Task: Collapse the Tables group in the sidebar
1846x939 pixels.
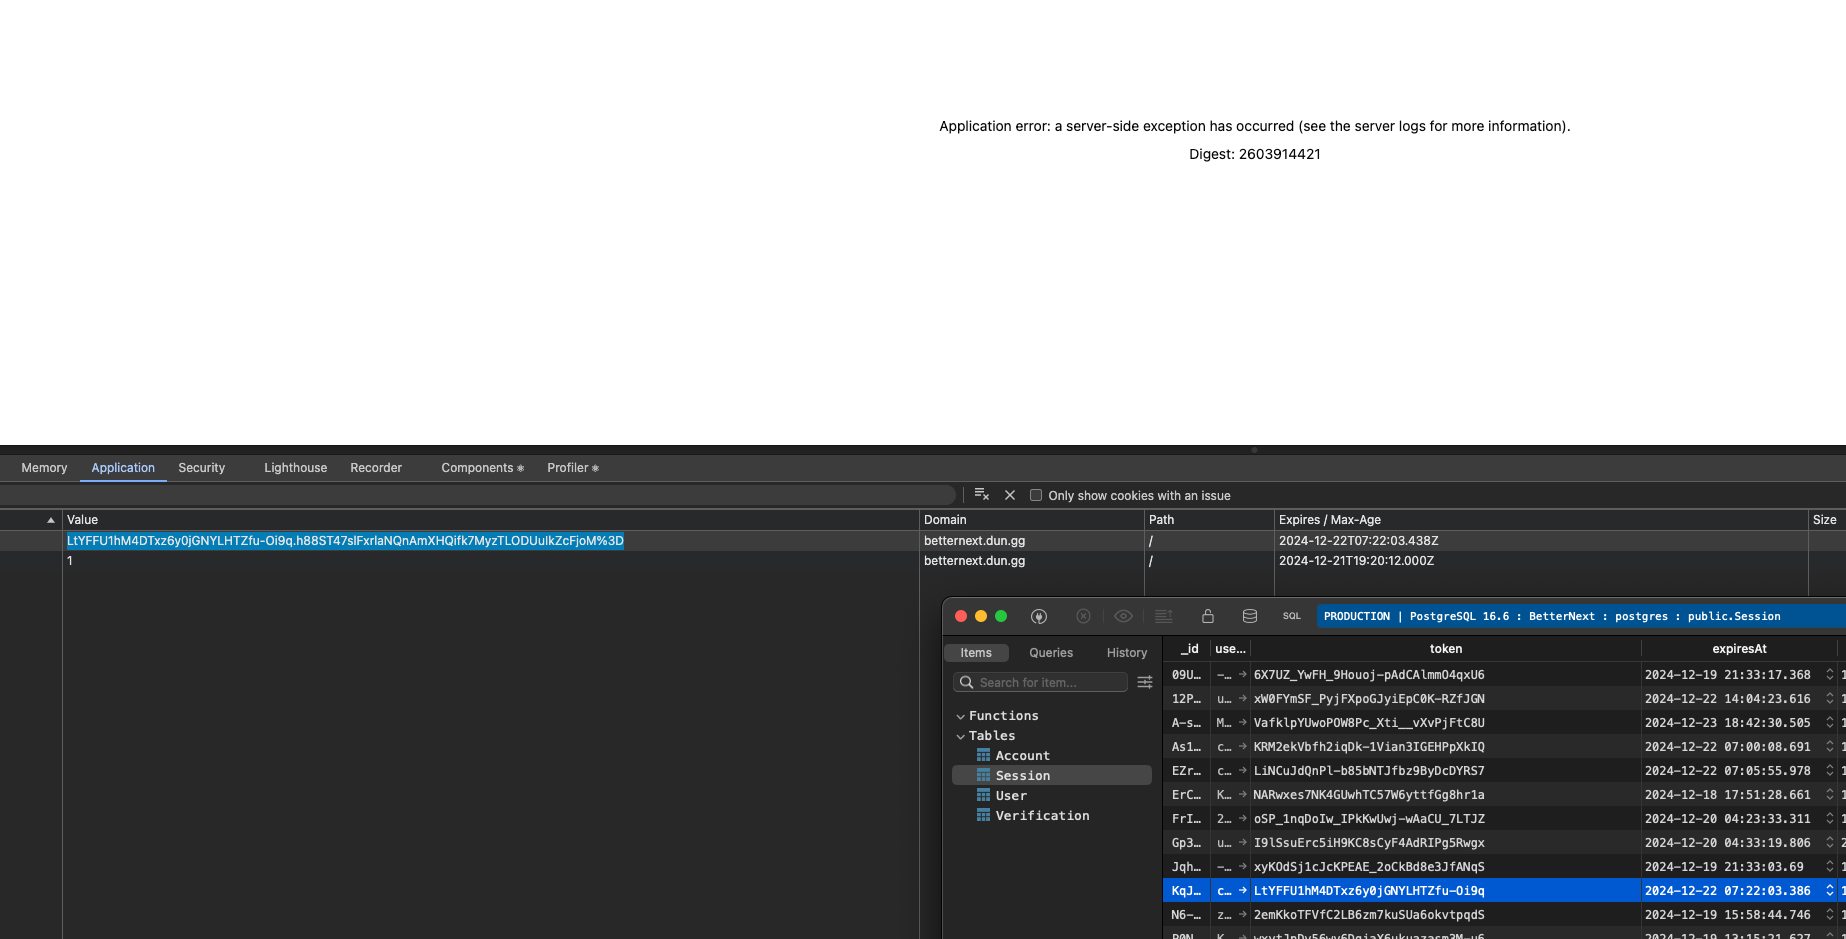Action: (x=960, y=736)
